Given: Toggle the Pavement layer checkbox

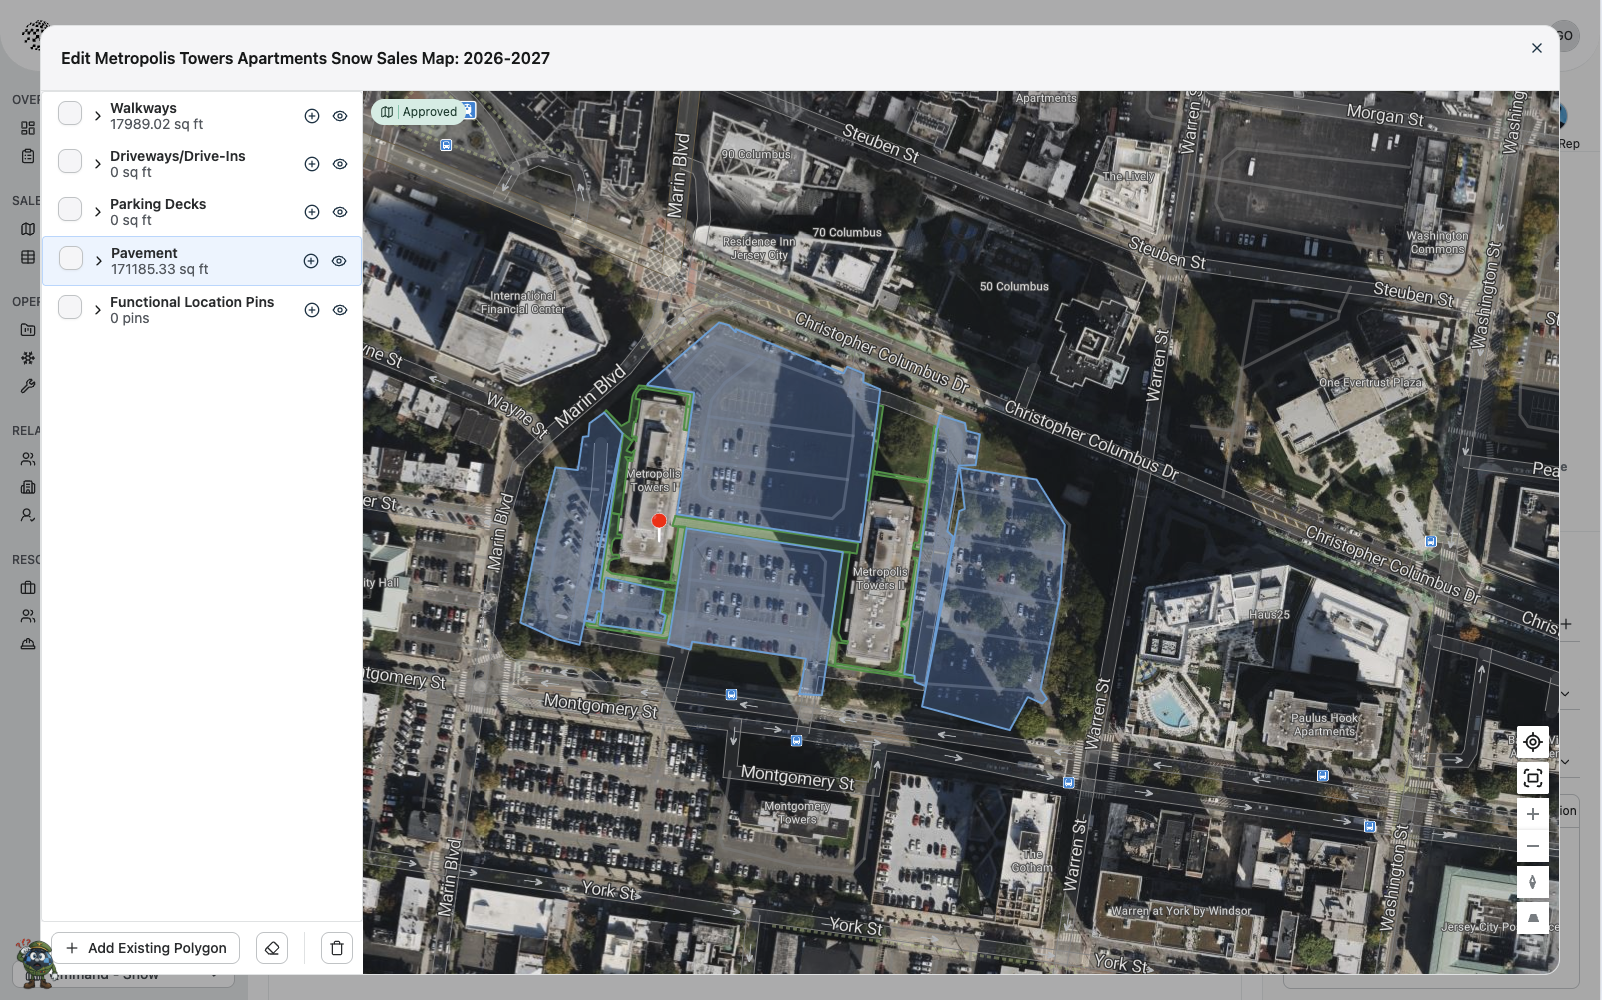Looking at the screenshot, I should coord(70,257).
